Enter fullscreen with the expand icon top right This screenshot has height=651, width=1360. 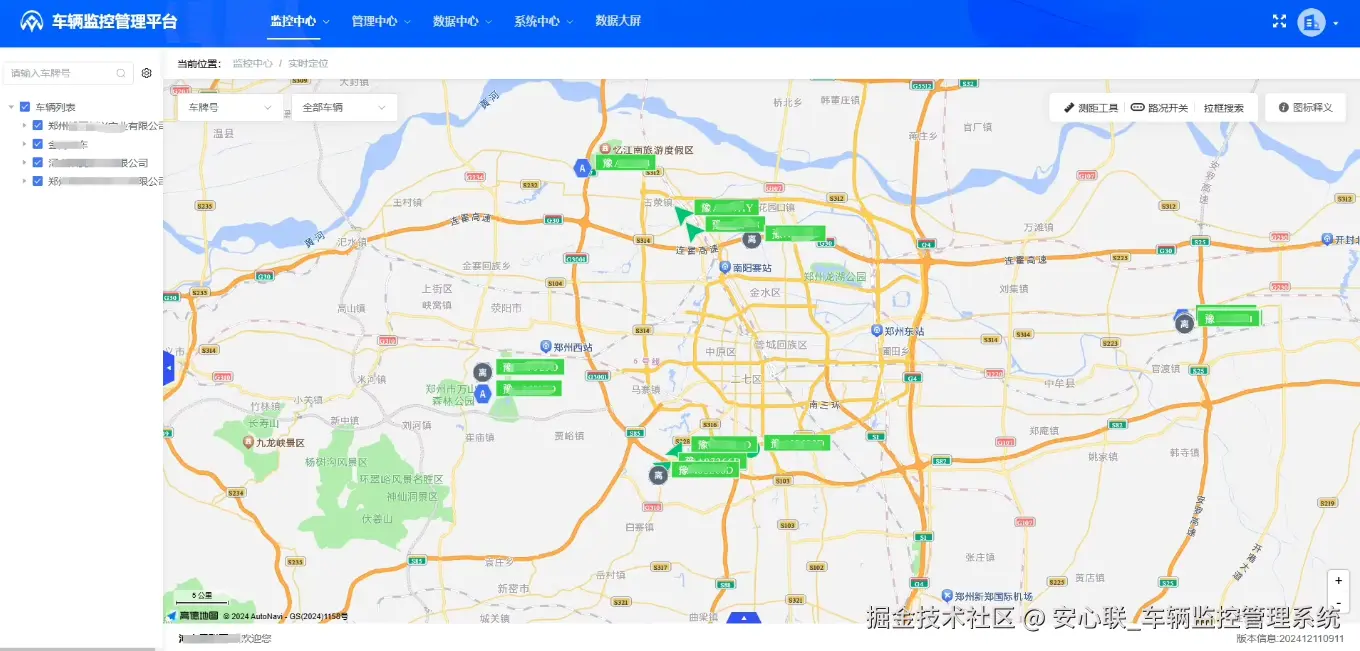[x=1279, y=20]
